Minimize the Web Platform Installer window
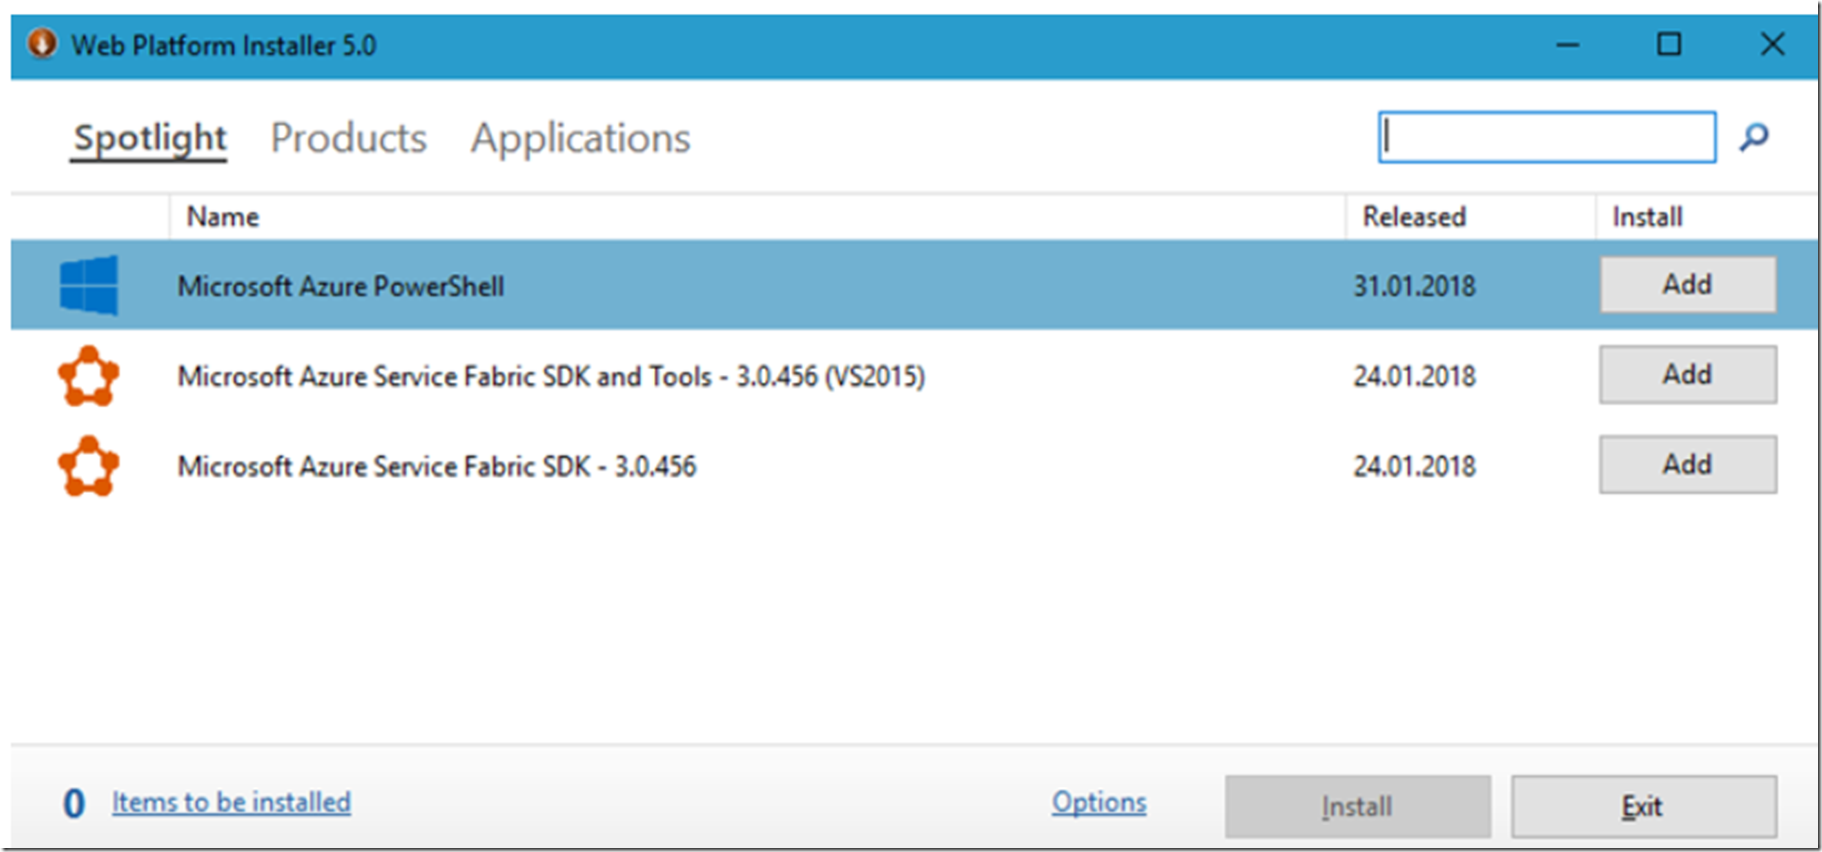Image resolution: width=1822 pixels, height=852 pixels. (x=1567, y=45)
